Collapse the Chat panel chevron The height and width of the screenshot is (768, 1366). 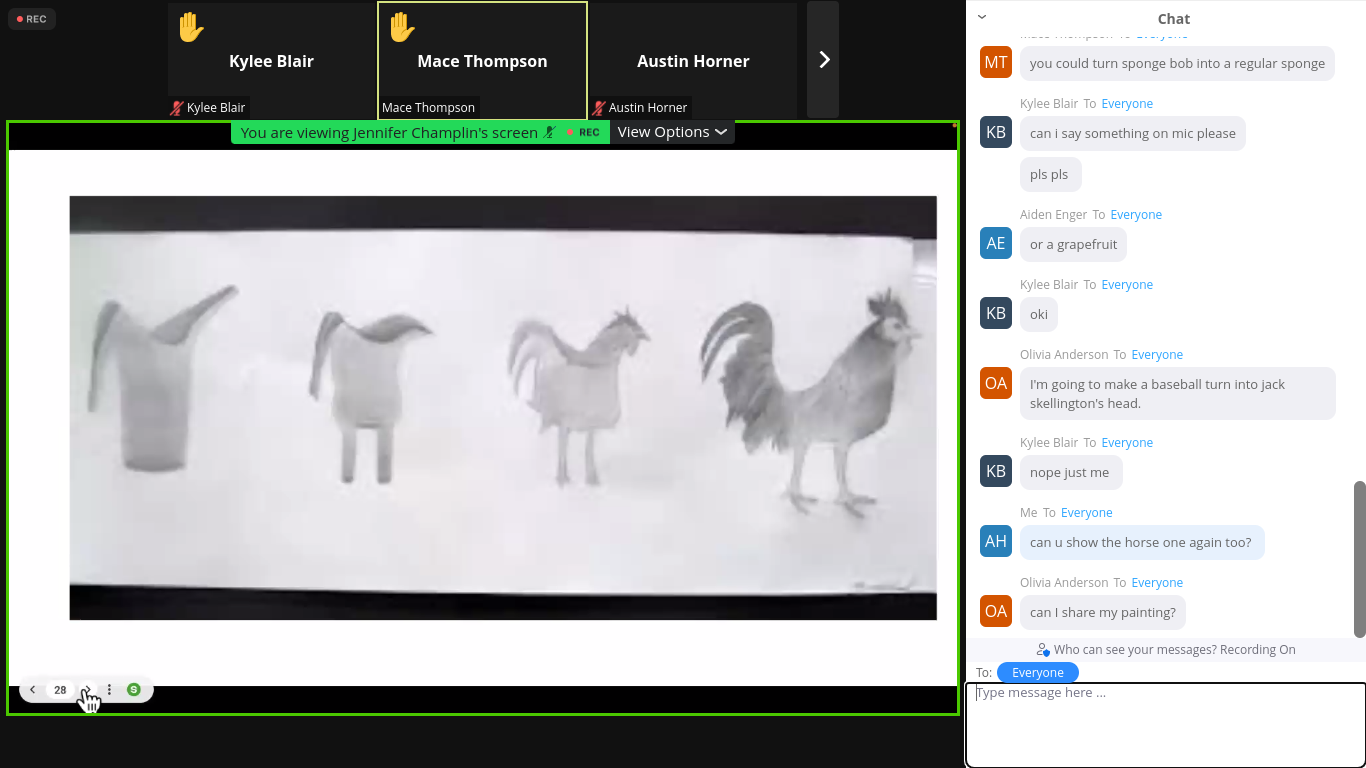[982, 17]
